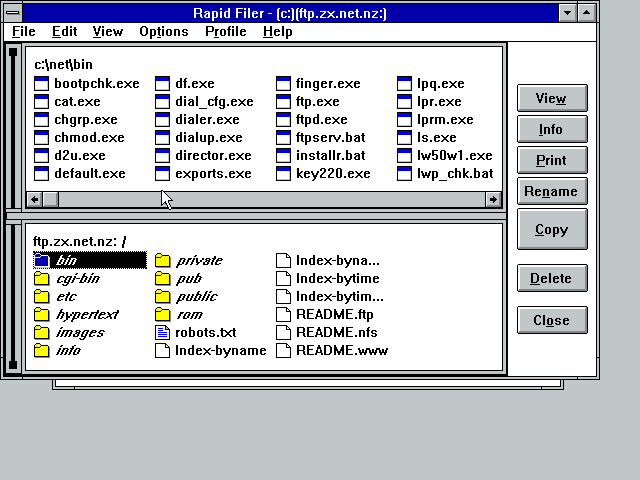Select the df.exe file icon
The width and height of the screenshot is (640, 480).
[x=162, y=83]
